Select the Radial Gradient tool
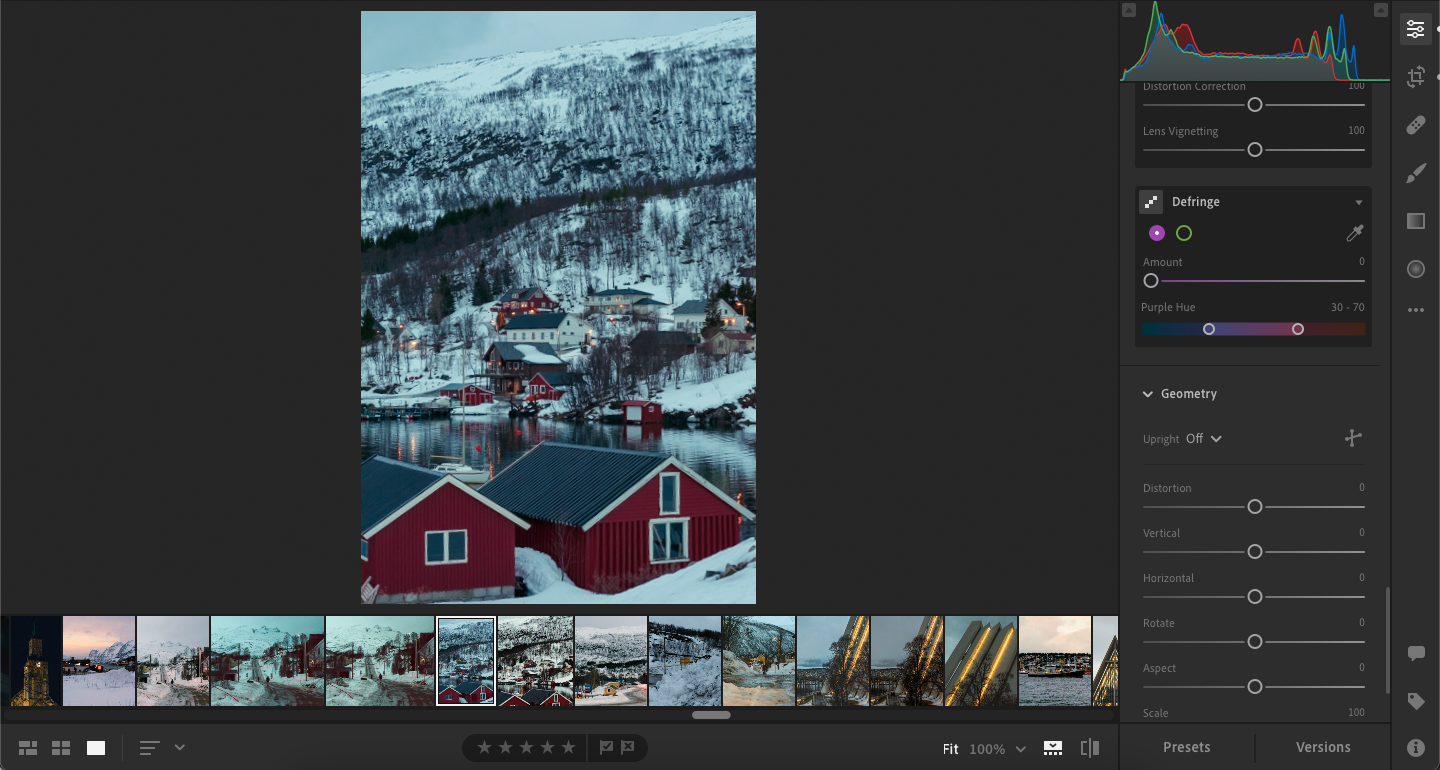This screenshot has width=1440, height=770. point(1415,269)
